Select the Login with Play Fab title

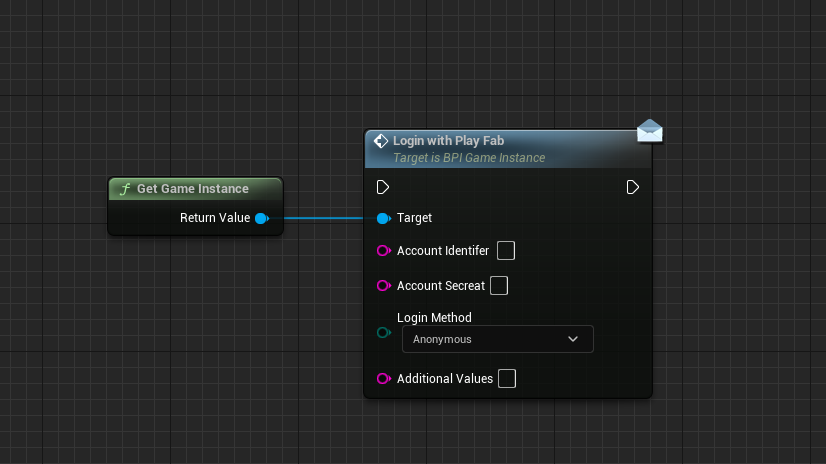[448, 141]
